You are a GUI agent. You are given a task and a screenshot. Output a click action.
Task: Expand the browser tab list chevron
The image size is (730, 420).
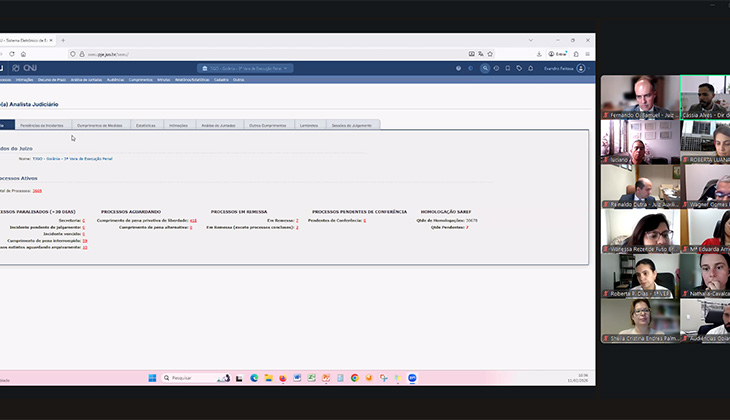coord(531,41)
